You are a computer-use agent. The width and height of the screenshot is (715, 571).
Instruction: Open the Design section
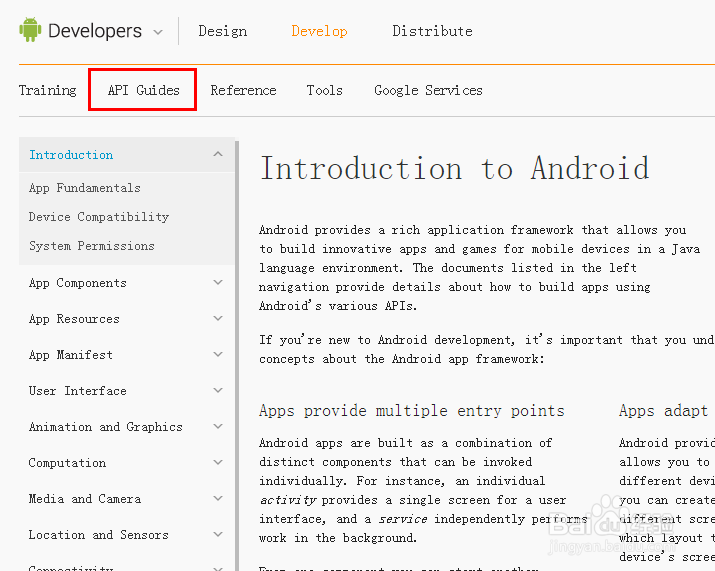[x=223, y=31]
